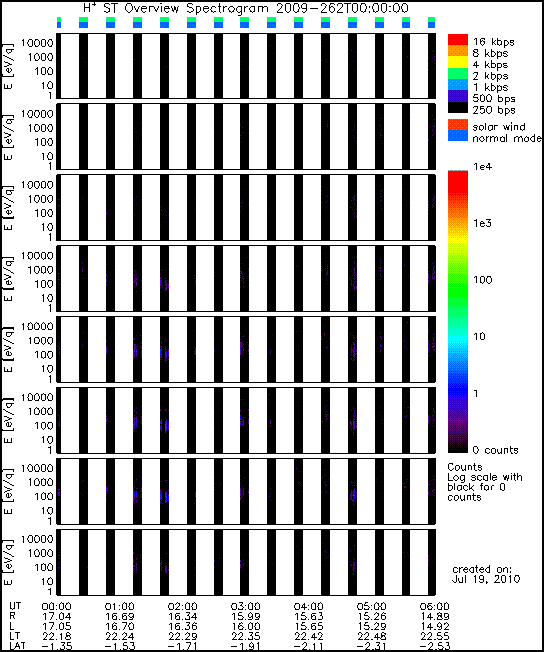Click the 'LT' row header label
This screenshot has height=652, width=544.
click(15, 636)
